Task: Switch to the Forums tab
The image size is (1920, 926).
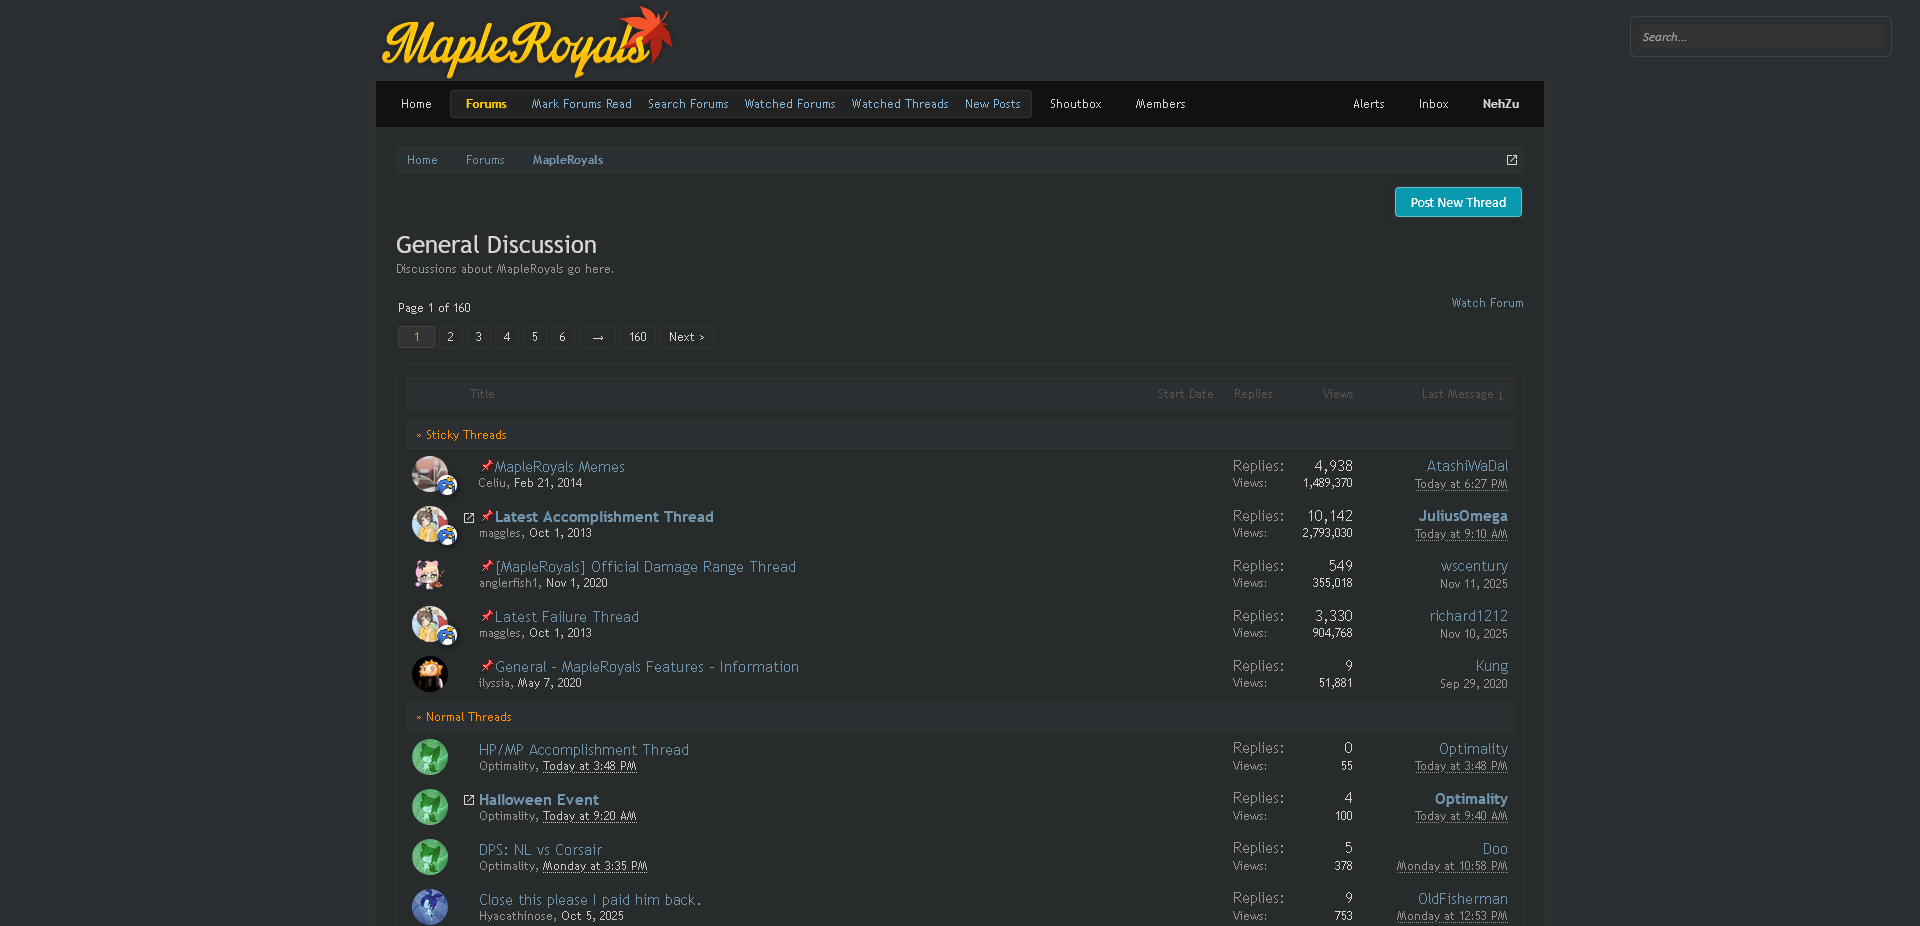Action: tap(486, 103)
